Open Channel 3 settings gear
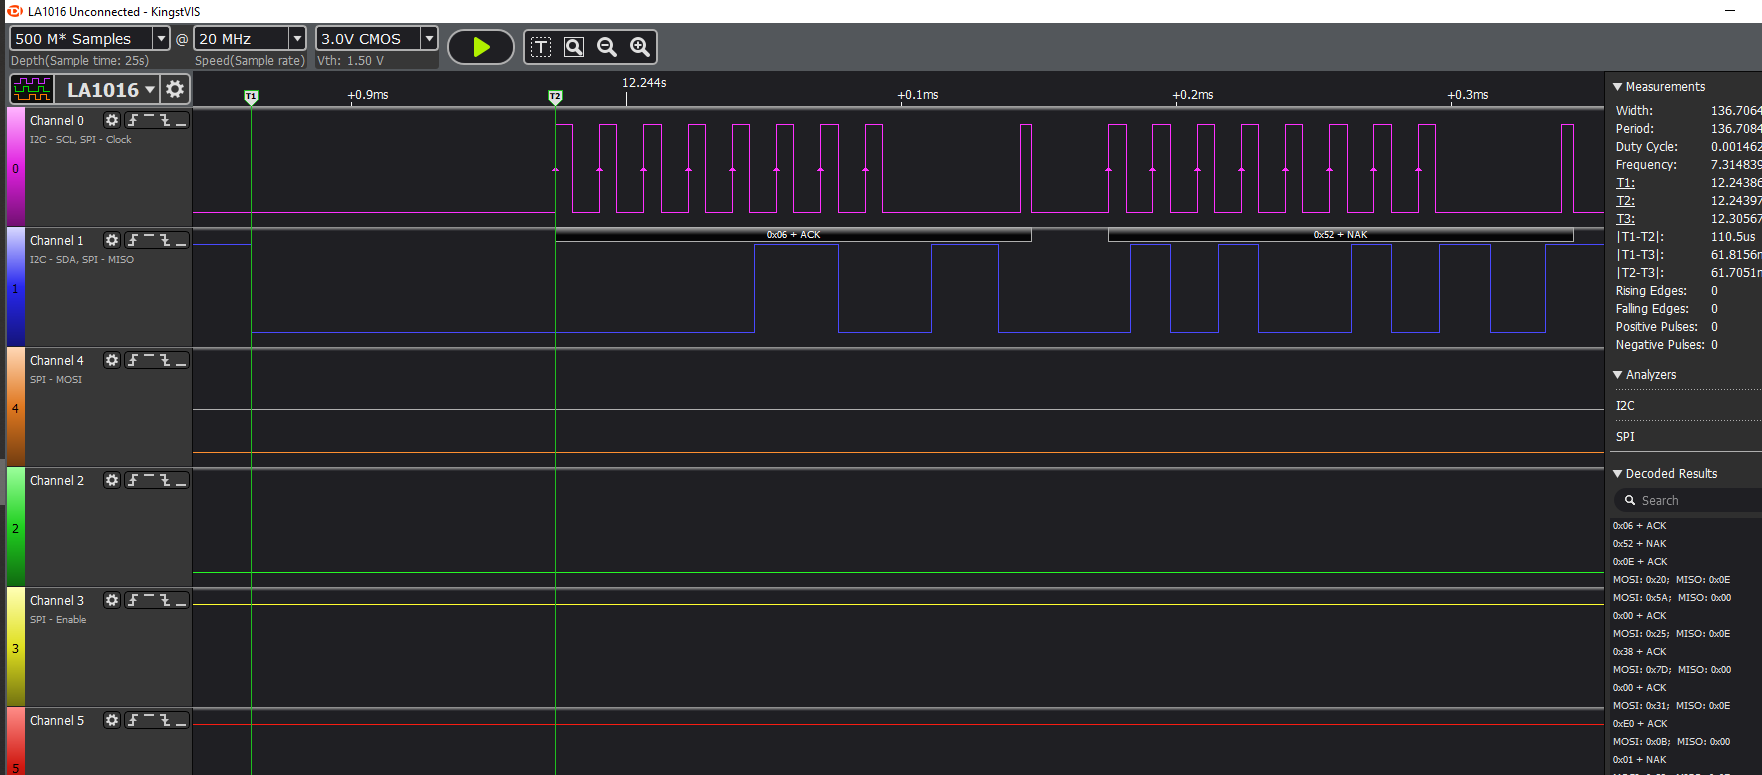 point(112,600)
